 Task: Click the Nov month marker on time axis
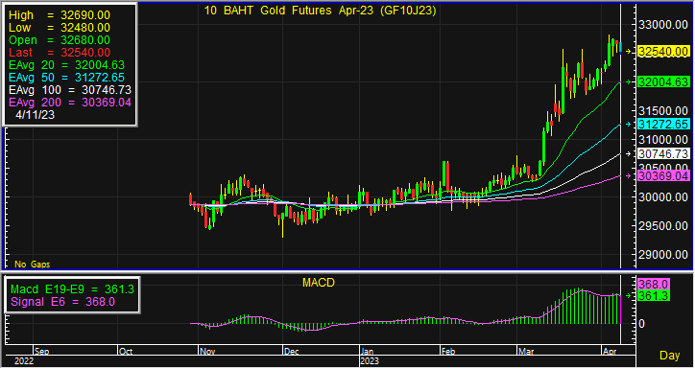point(207,352)
